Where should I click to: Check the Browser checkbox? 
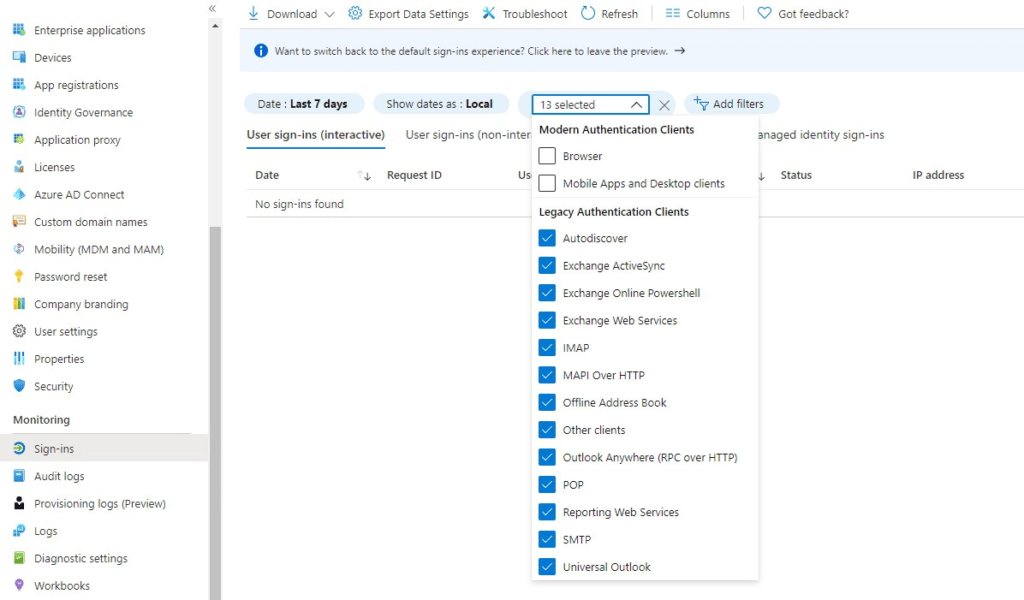point(547,156)
